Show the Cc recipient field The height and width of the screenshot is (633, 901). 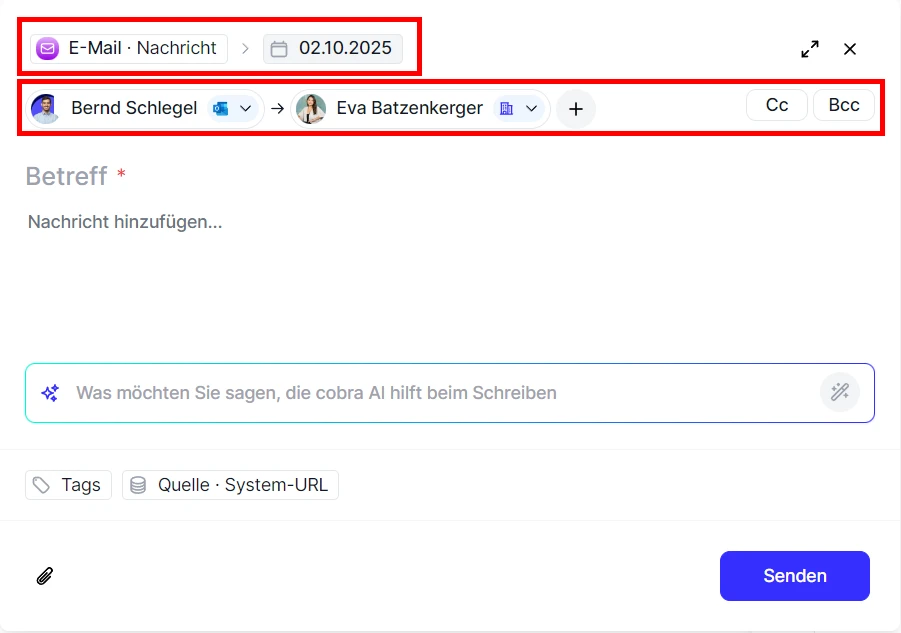(777, 104)
